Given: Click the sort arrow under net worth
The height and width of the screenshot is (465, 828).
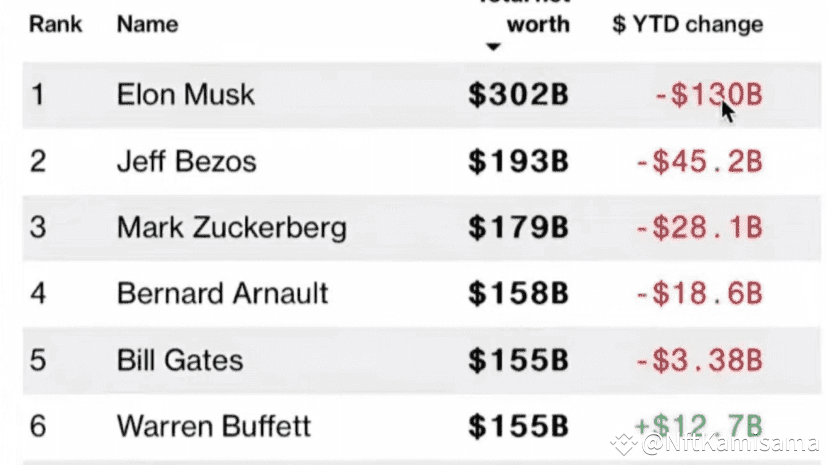Looking at the screenshot, I should pos(491,47).
